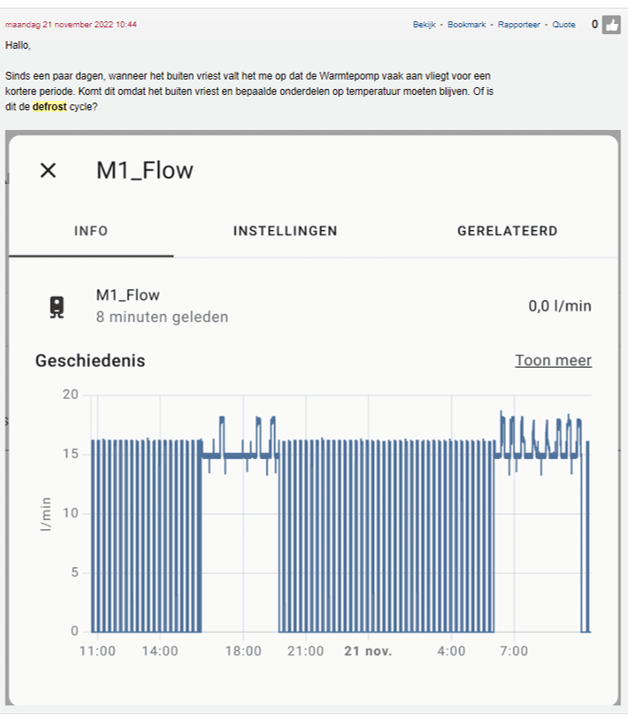The image size is (628, 720).
Task: Click the like count number
Action: [x=595, y=25]
